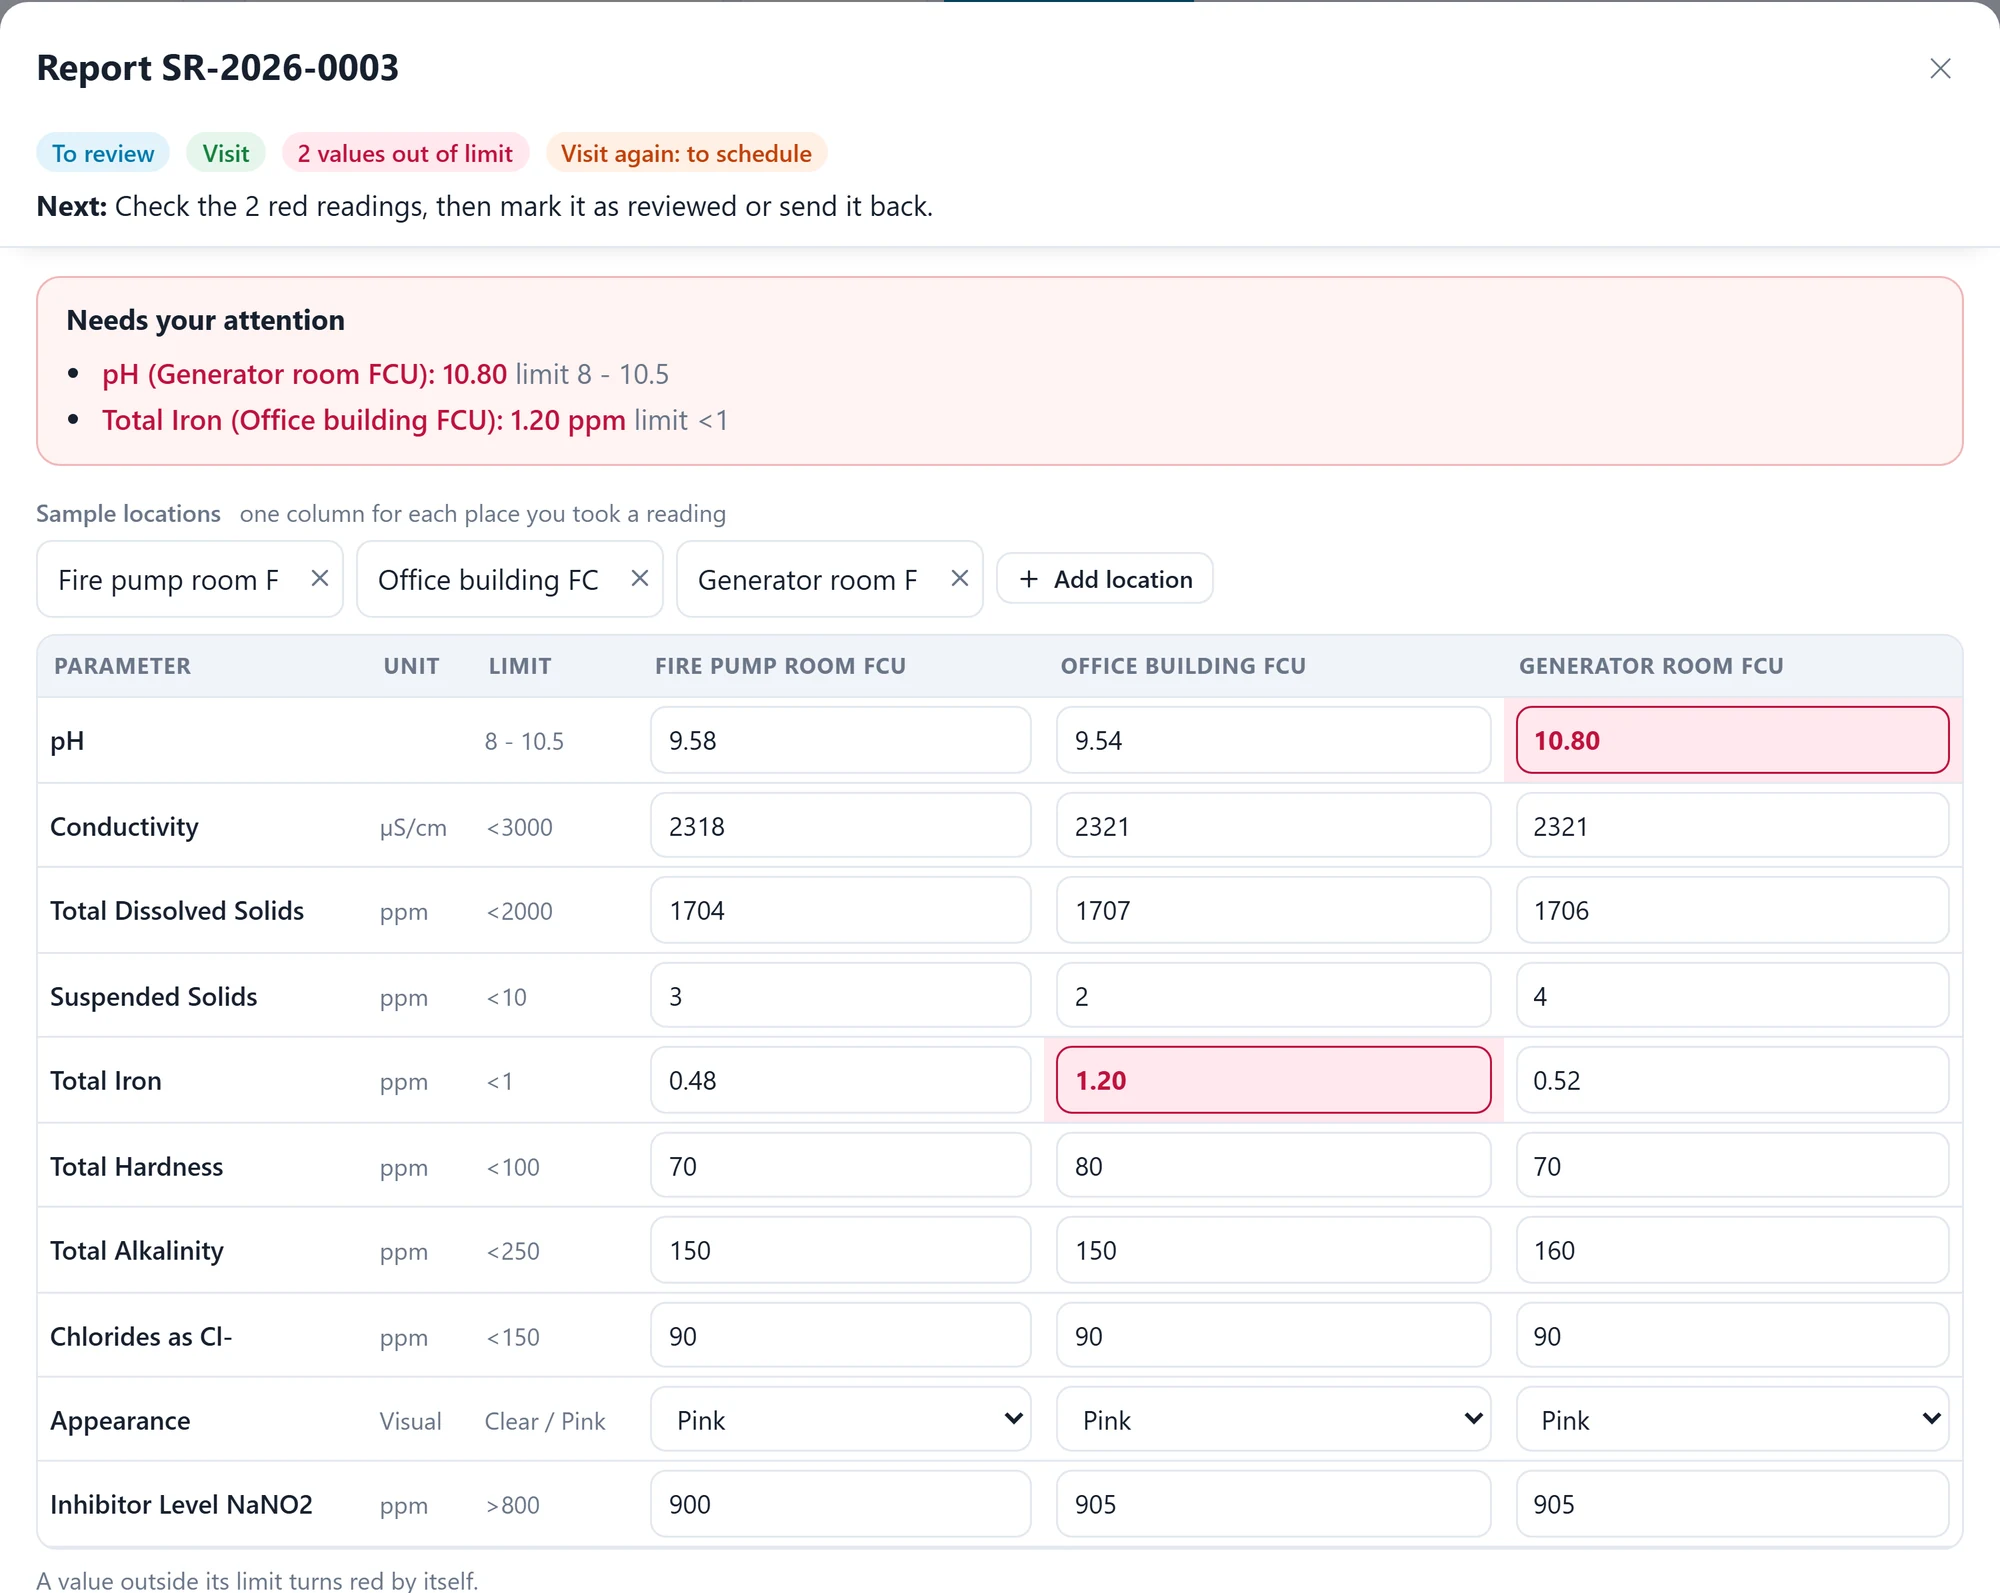
Task: Click the Add location button
Action: [x=1105, y=579]
